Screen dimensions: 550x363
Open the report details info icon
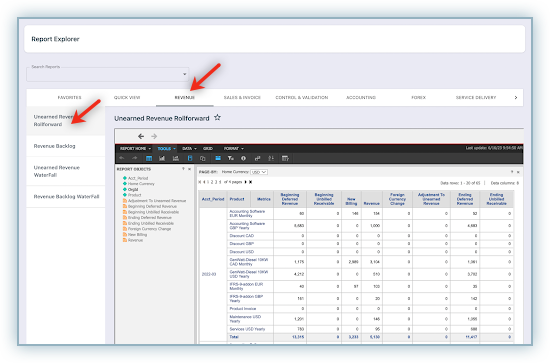click(x=243, y=159)
